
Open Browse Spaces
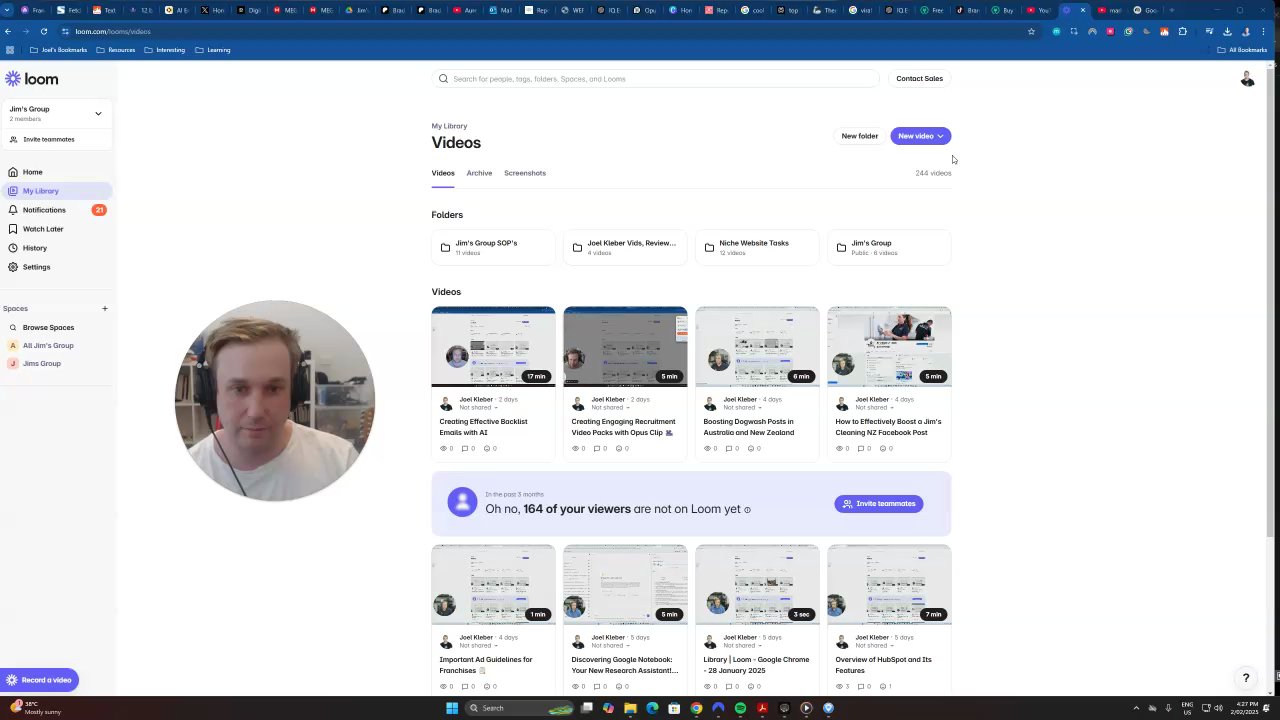[48, 327]
